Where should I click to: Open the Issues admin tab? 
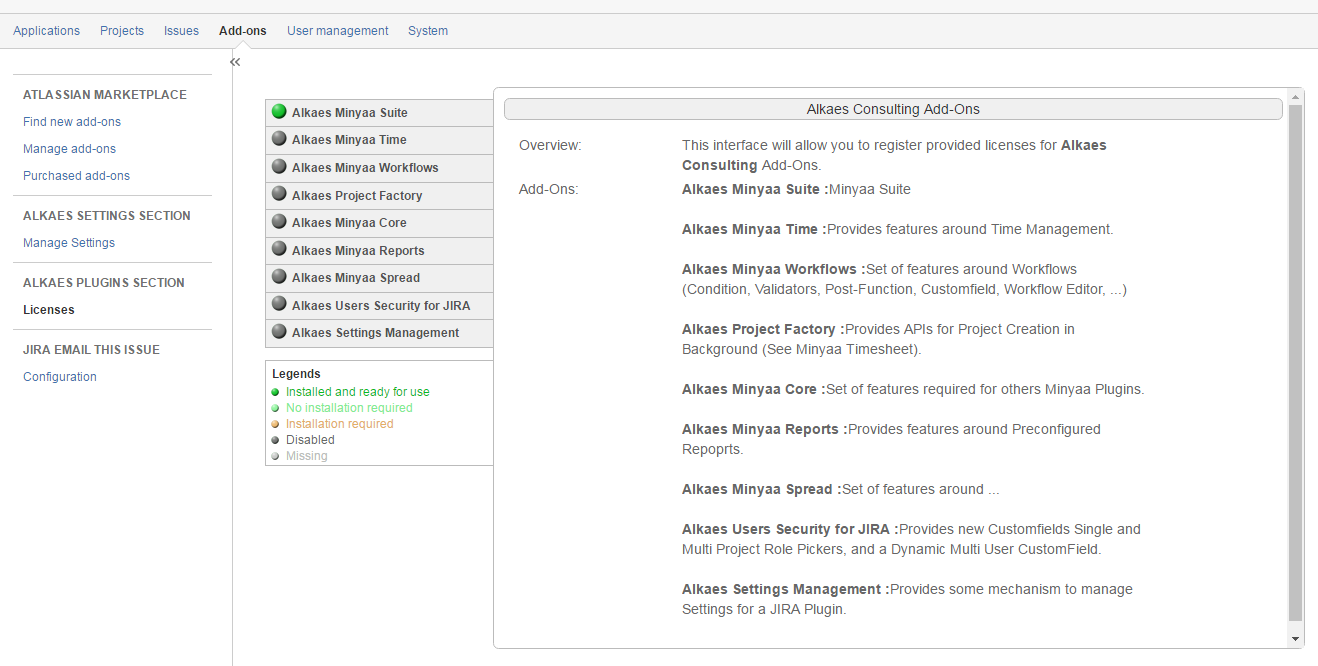(181, 31)
